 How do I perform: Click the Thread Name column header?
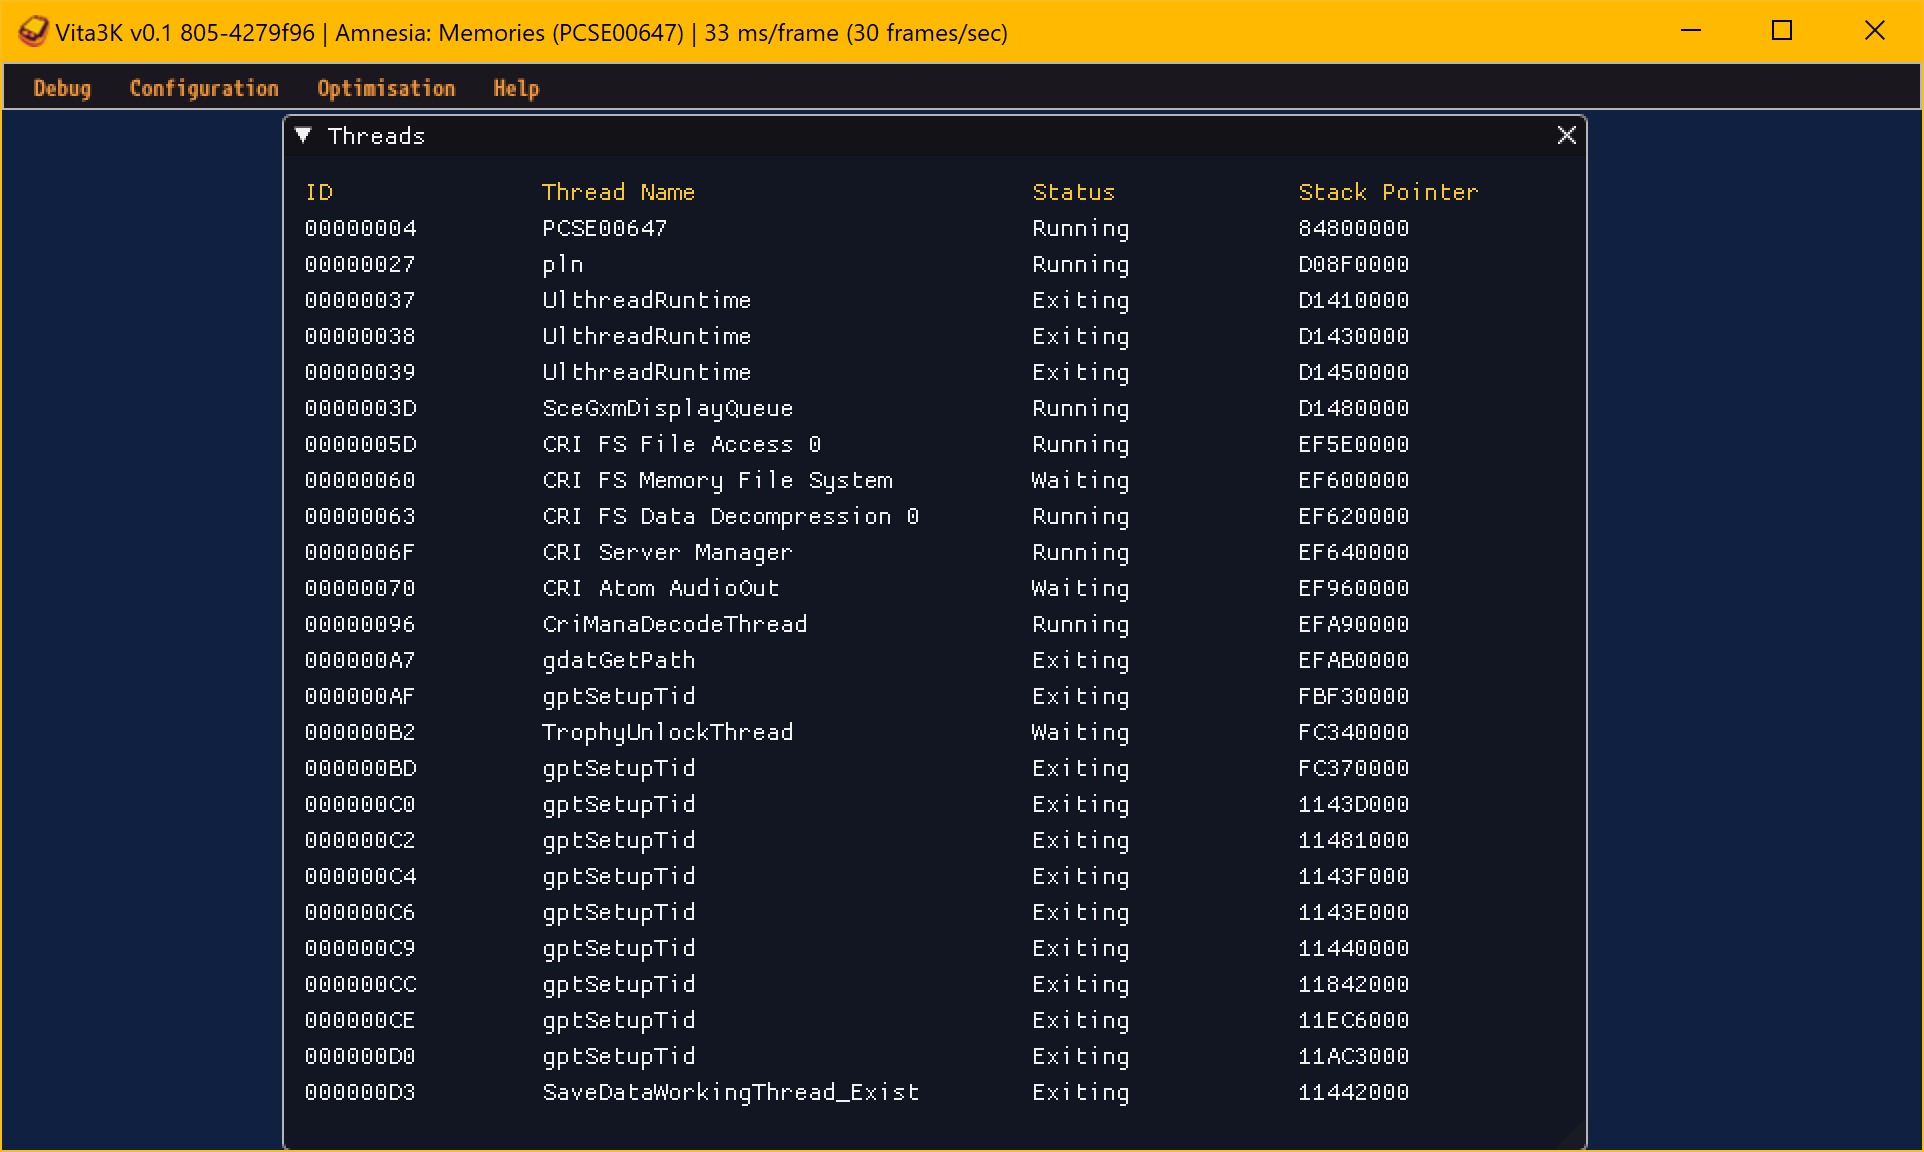[618, 192]
